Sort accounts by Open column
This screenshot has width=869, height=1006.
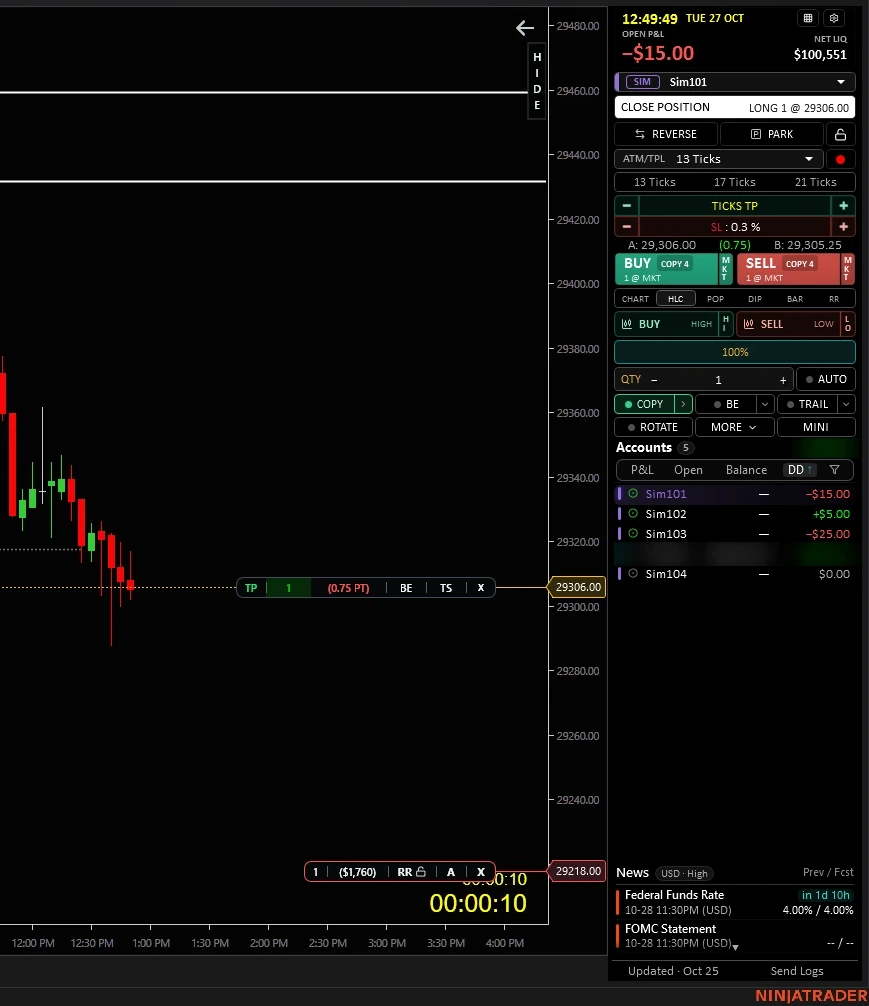click(688, 470)
